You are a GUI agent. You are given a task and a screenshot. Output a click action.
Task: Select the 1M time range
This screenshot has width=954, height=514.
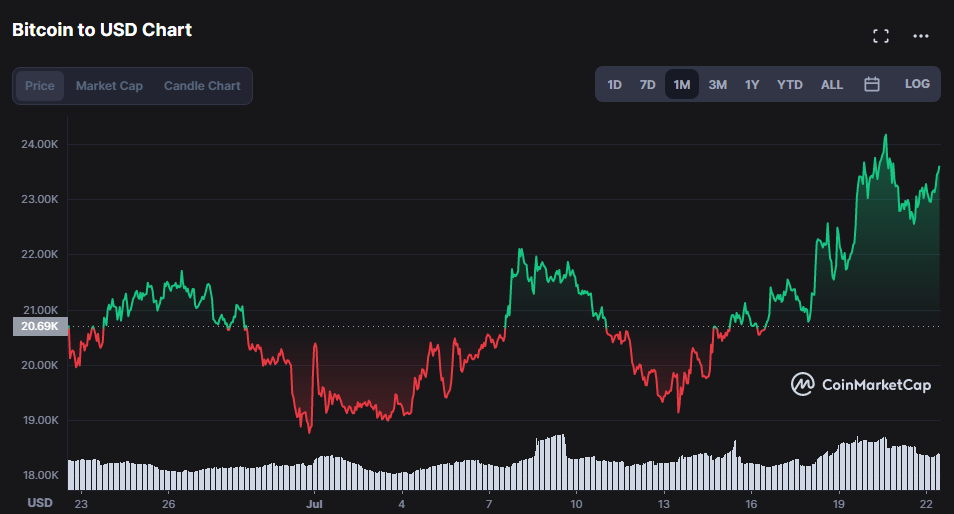click(681, 85)
